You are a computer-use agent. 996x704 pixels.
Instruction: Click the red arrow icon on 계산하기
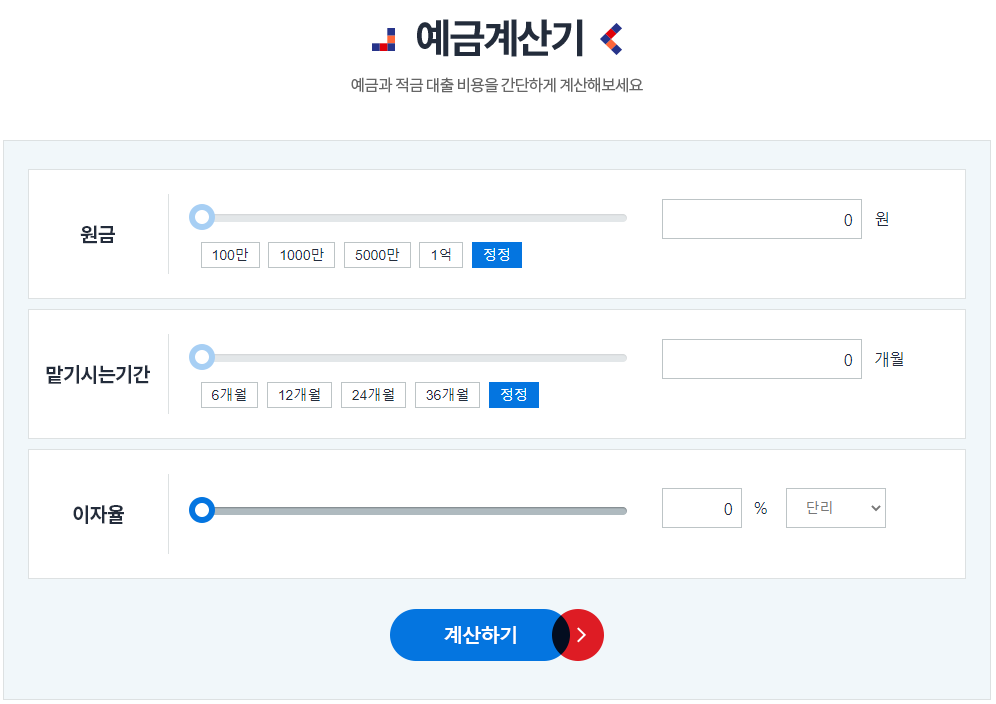578,635
